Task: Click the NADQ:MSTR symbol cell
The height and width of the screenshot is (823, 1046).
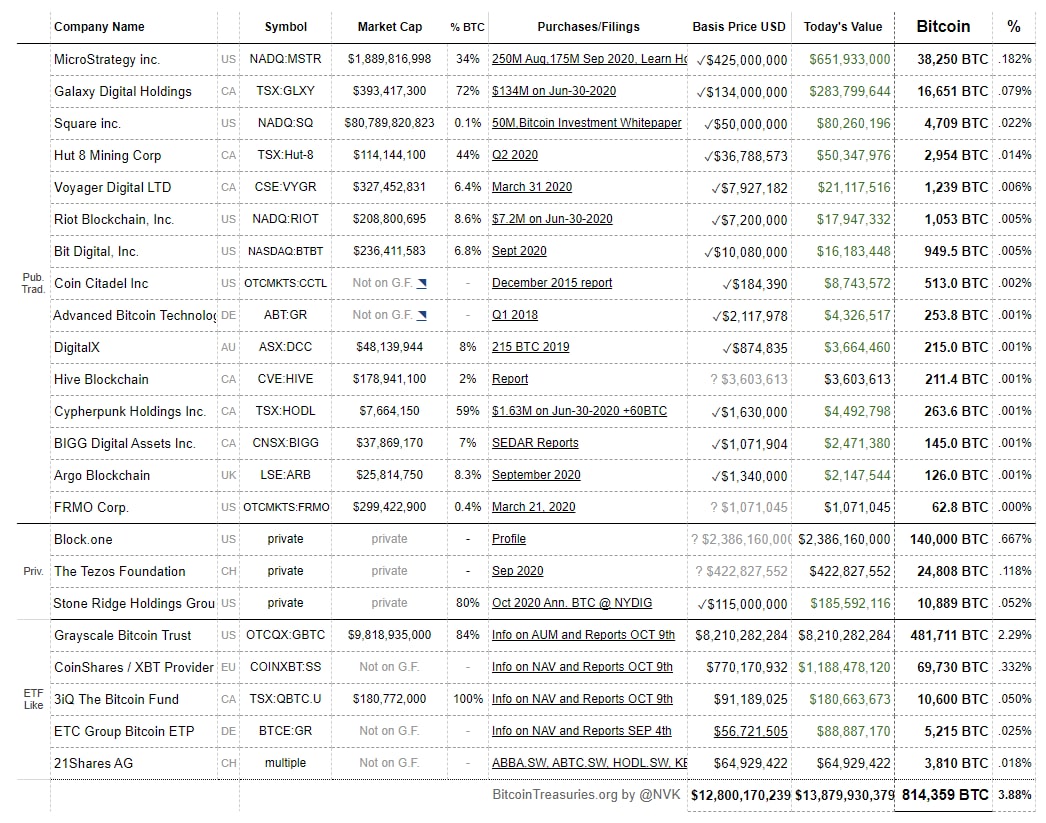Action: pos(286,59)
